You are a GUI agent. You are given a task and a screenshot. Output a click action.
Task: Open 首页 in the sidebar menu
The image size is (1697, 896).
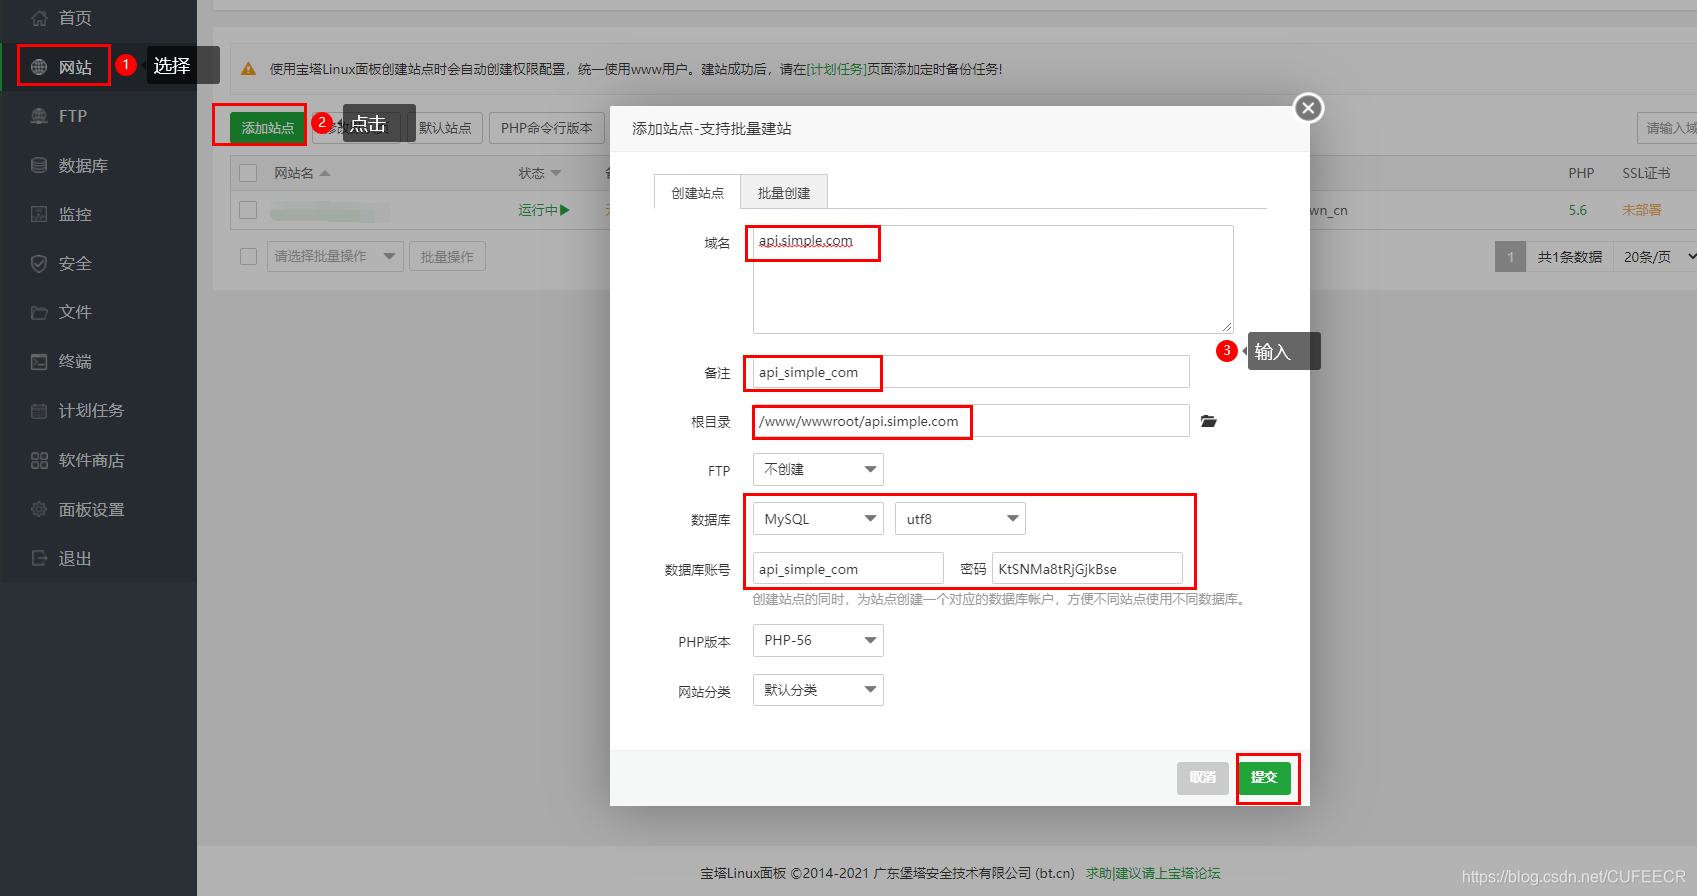coord(75,18)
